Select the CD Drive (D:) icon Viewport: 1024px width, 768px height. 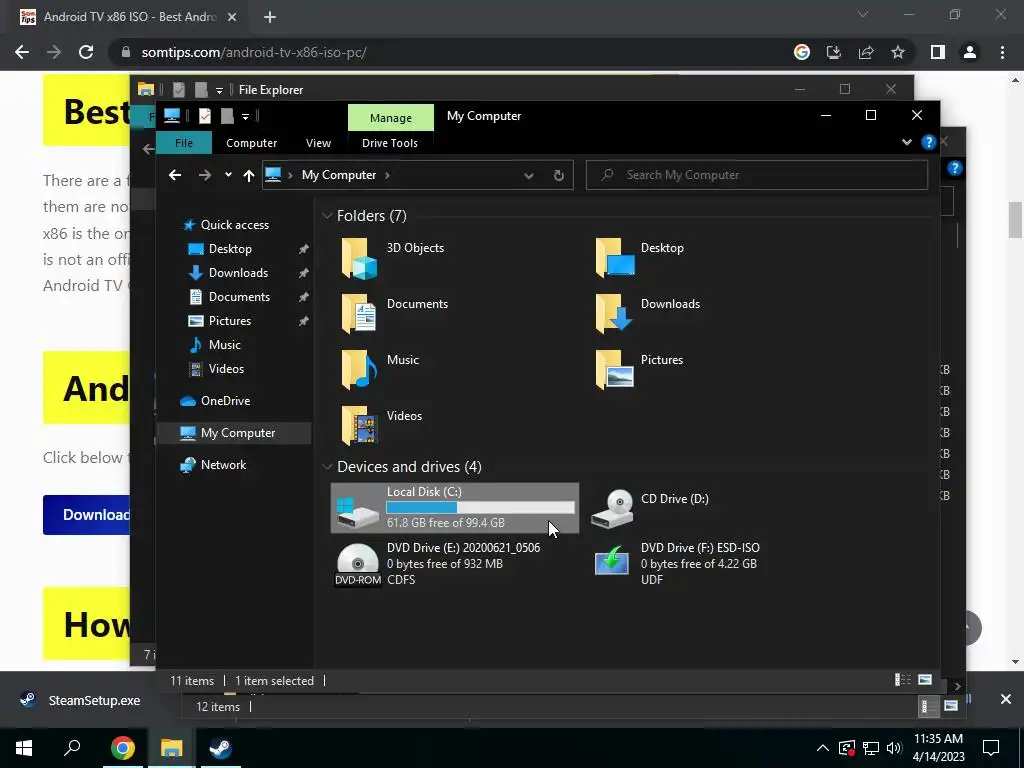click(x=612, y=508)
